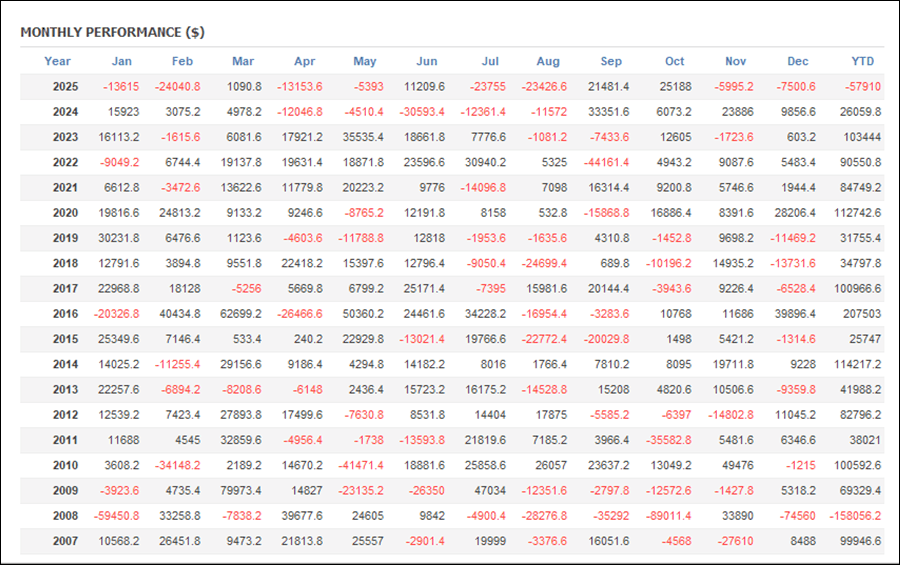Click 2025 January value -13615
Screen dimensions: 900x565
[121, 87]
